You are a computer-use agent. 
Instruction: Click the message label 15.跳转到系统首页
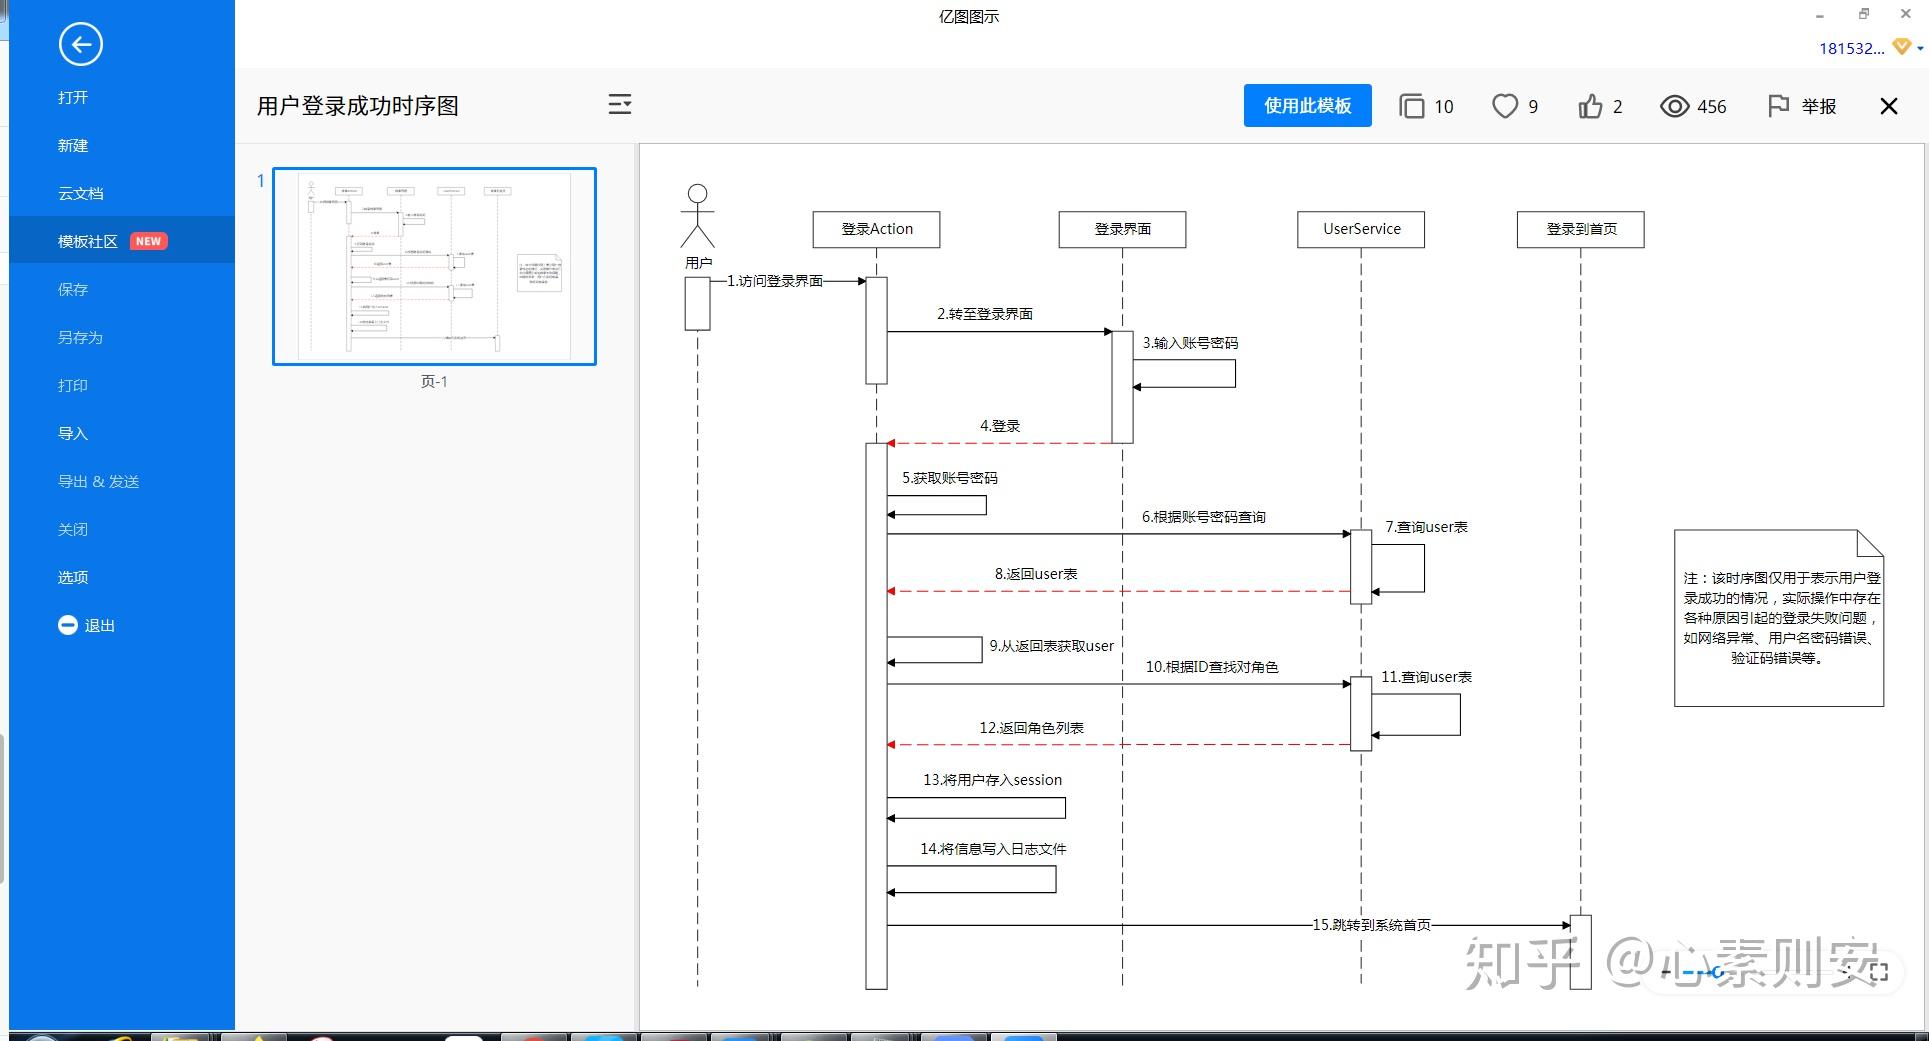coord(1372,925)
